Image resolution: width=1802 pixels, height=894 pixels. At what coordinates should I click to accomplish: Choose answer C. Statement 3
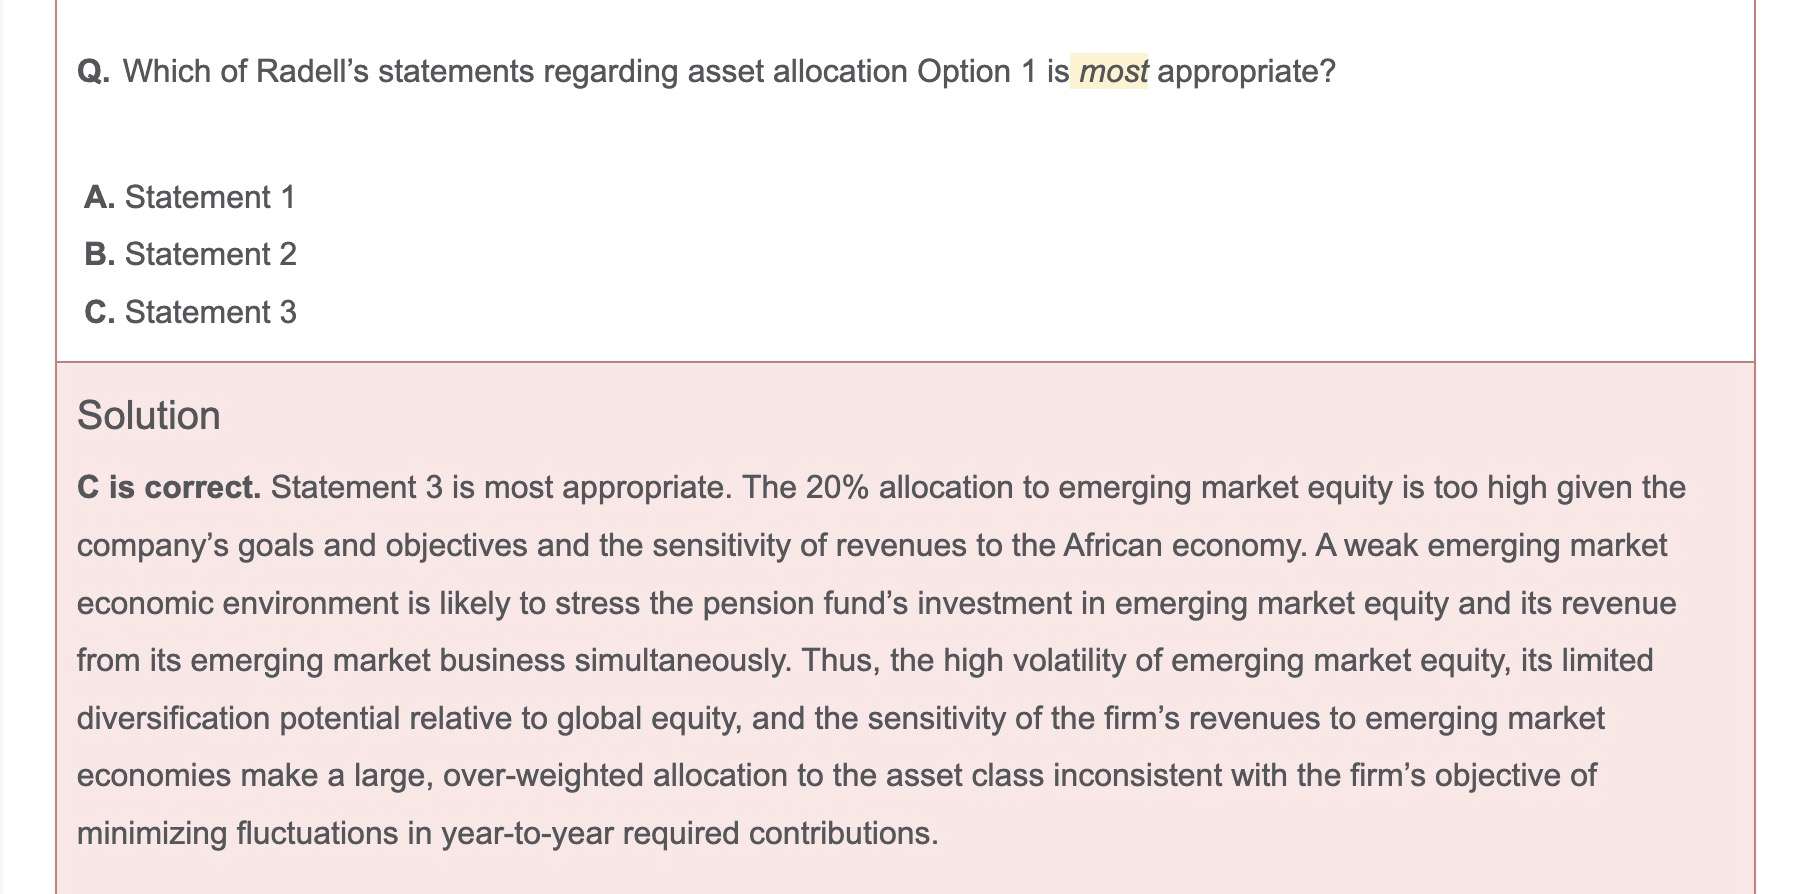coord(190,313)
